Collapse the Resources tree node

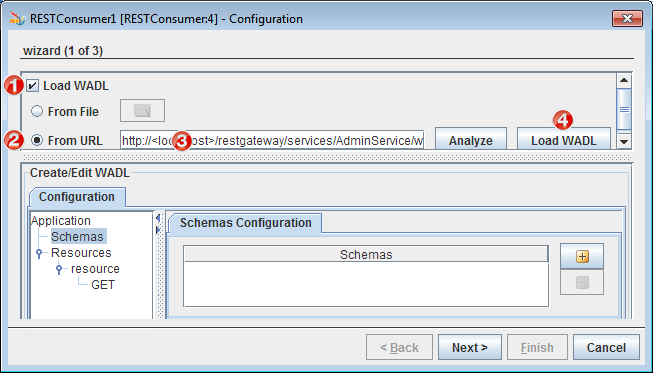coord(39,253)
